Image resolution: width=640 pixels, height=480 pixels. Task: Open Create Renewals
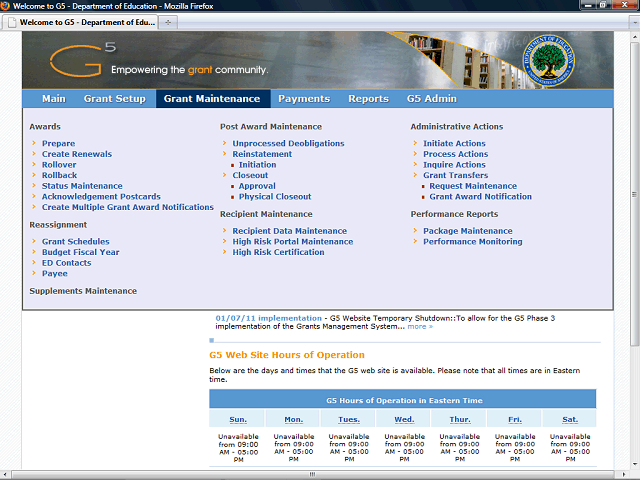[x=77, y=155]
